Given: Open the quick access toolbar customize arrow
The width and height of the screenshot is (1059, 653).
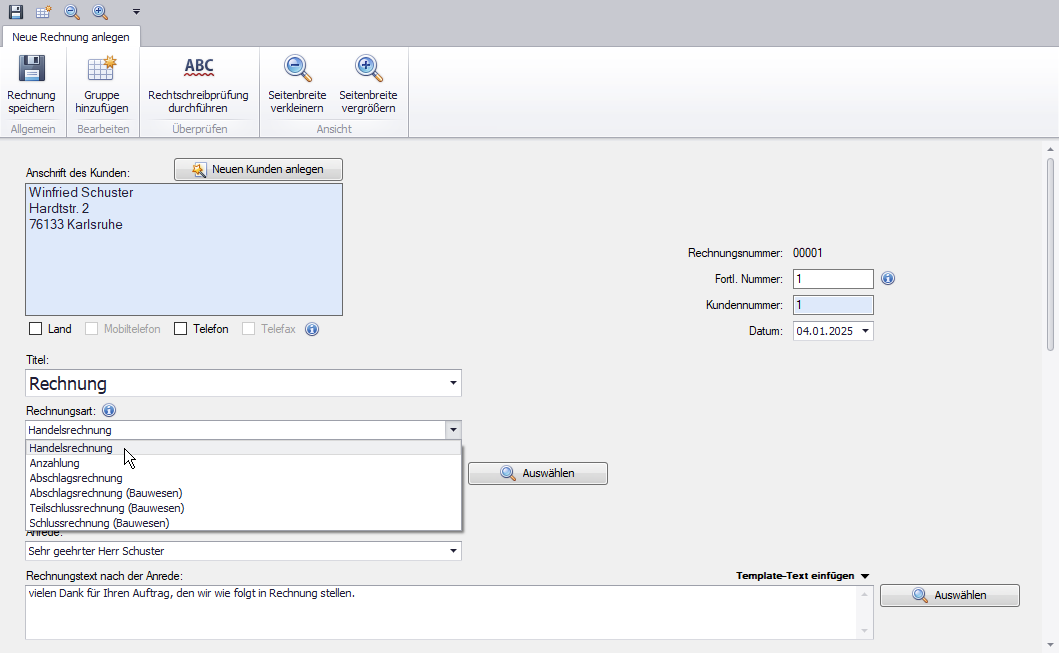Looking at the screenshot, I should tap(136, 11).
